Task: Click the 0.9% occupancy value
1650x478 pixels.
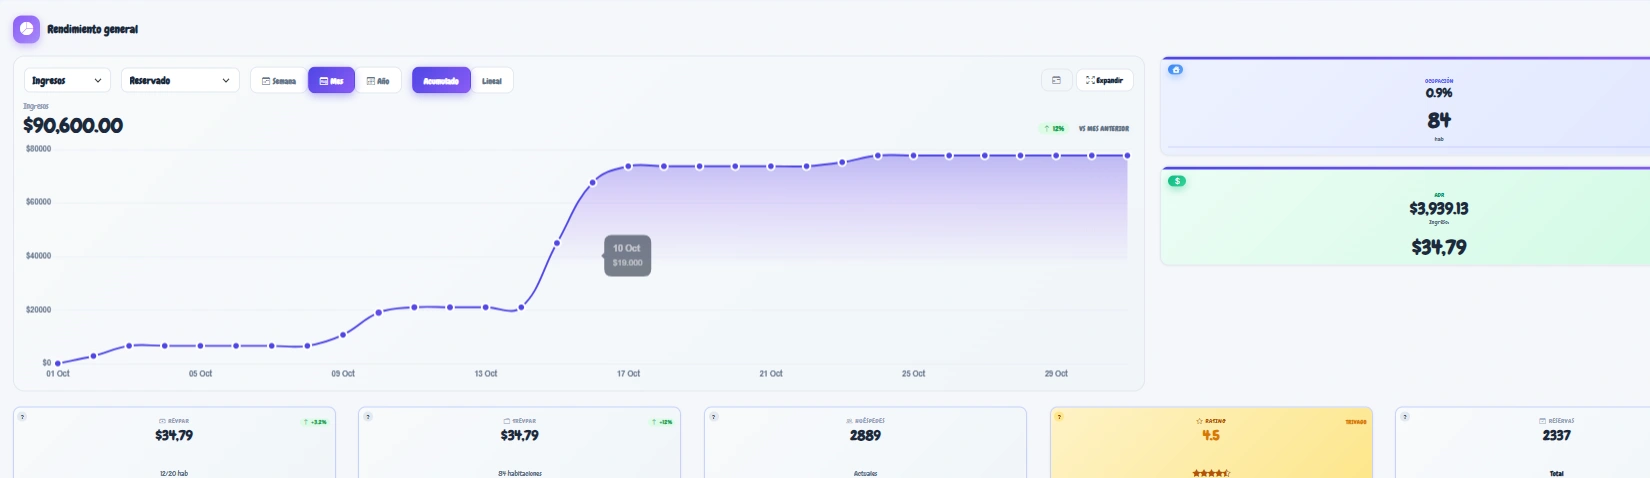Action: (x=1439, y=93)
